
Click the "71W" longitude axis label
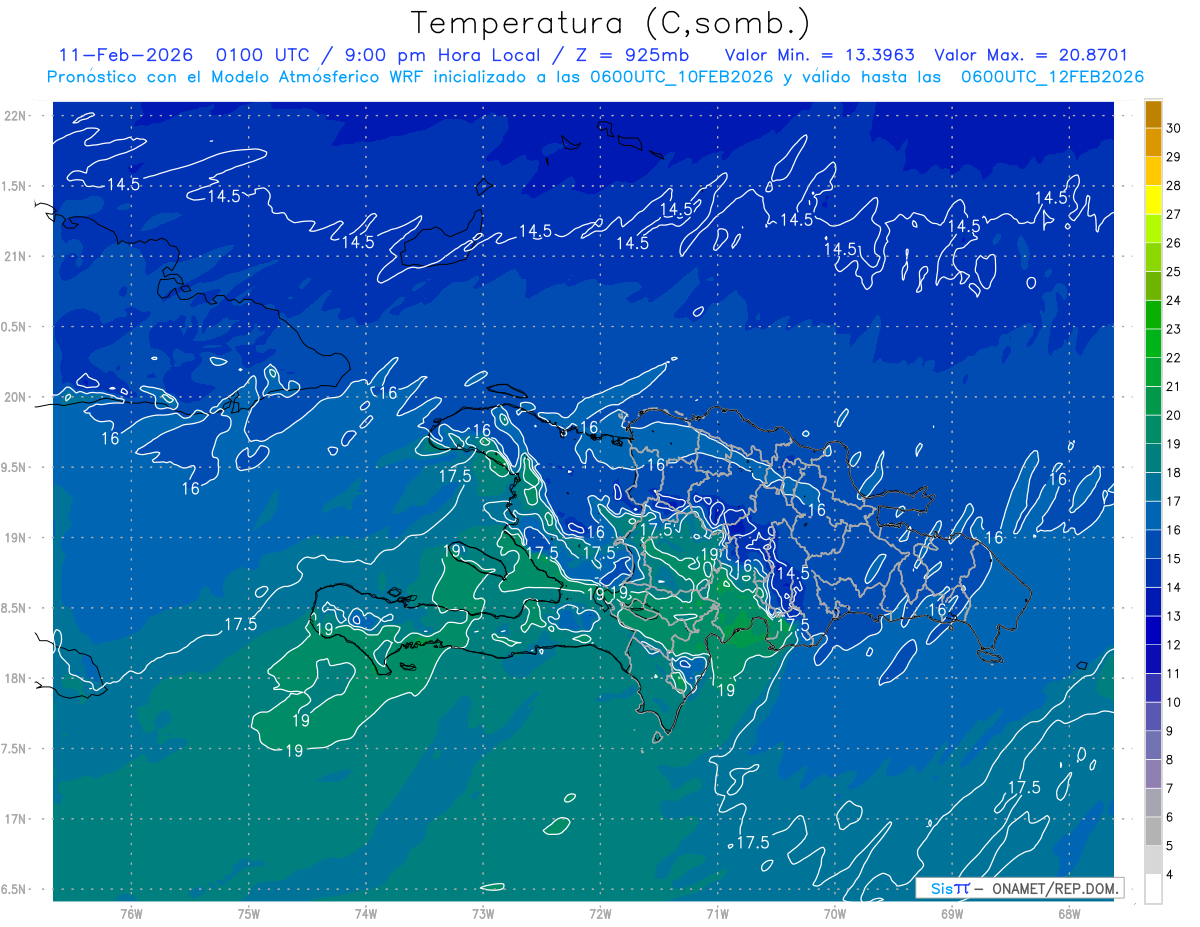click(717, 914)
